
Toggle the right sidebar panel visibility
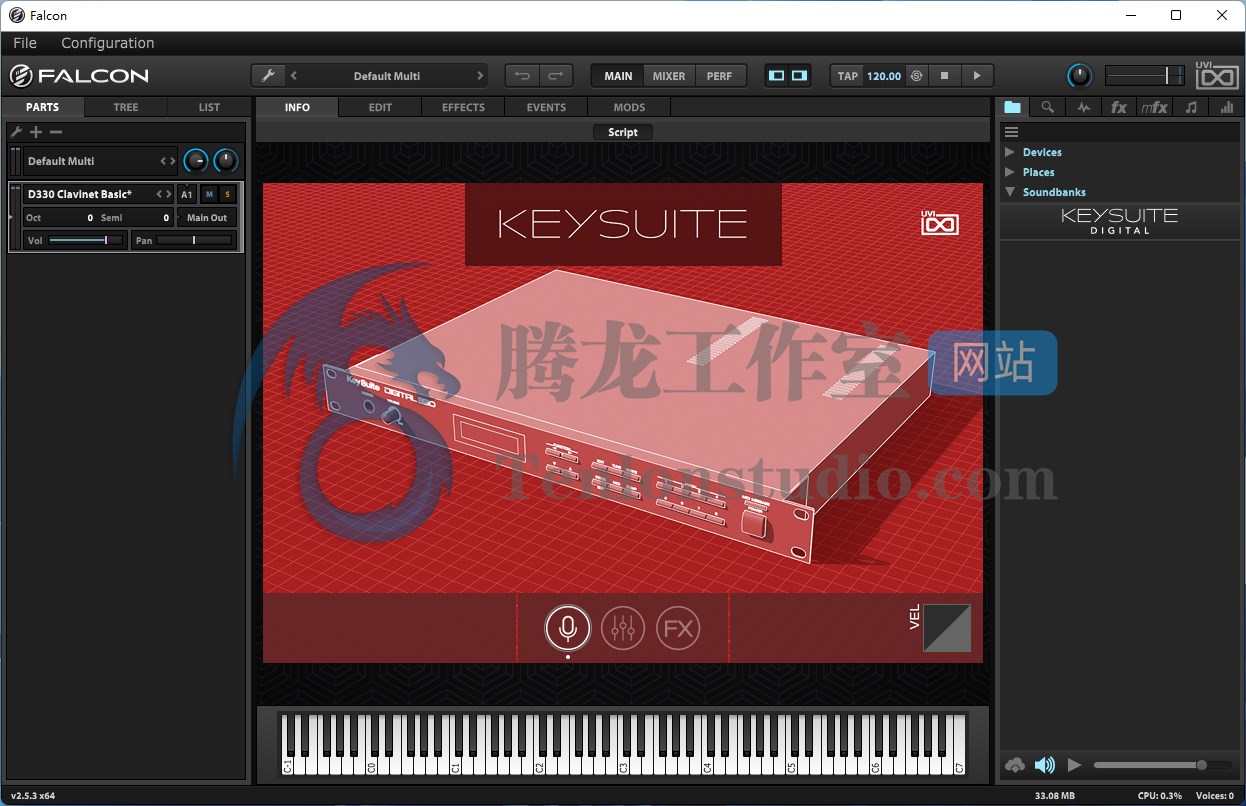point(799,76)
